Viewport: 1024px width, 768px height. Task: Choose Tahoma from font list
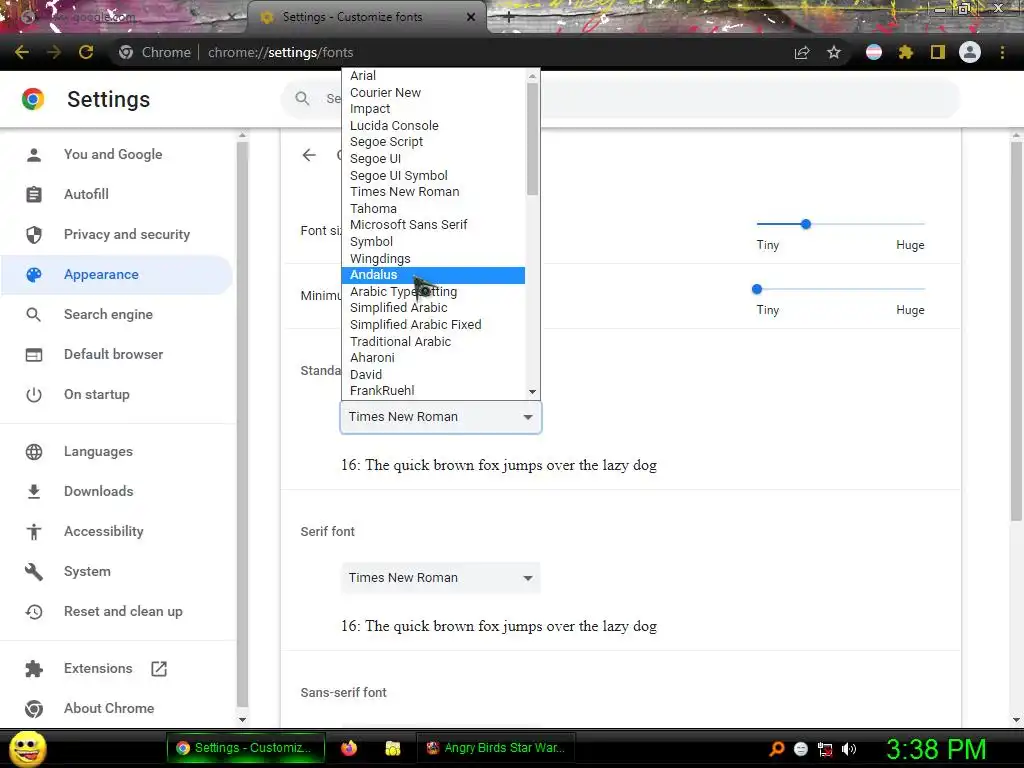pos(433,208)
